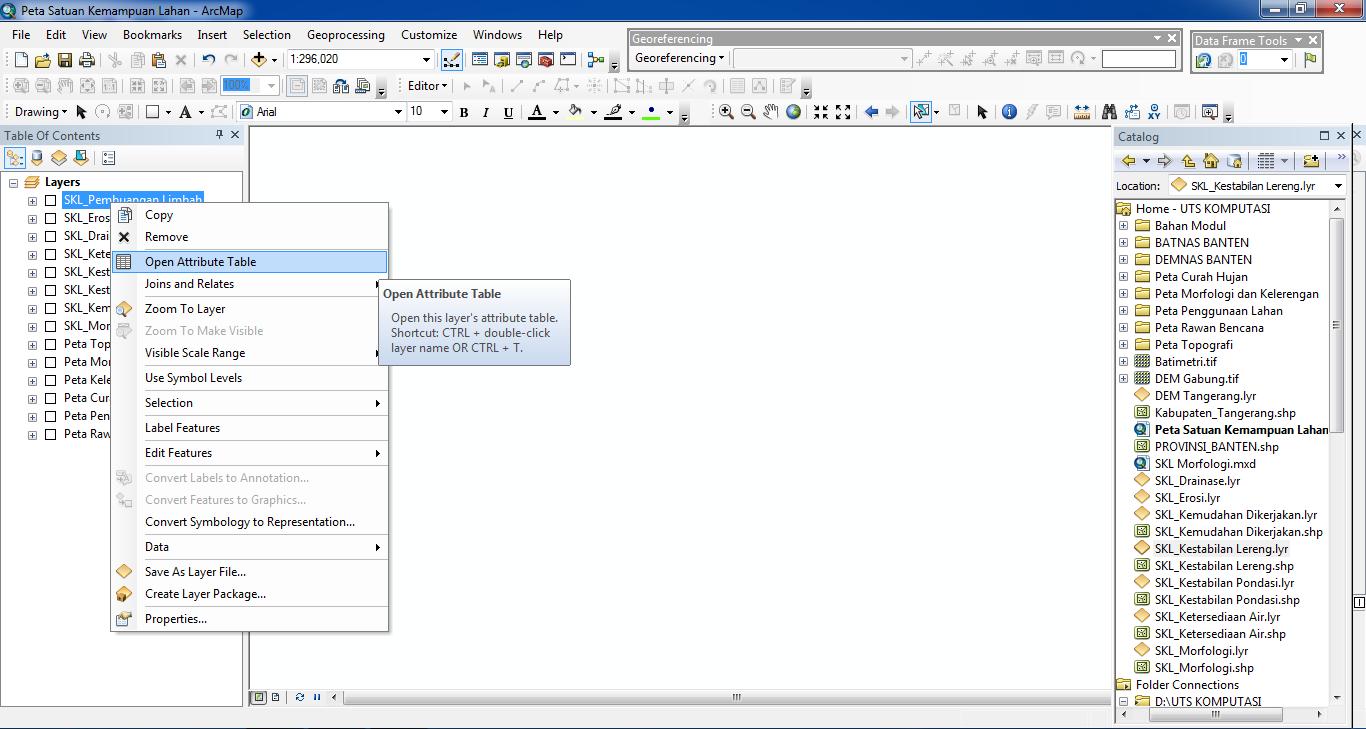
Task: Click the Save map document icon
Action: click(x=65, y=60)
